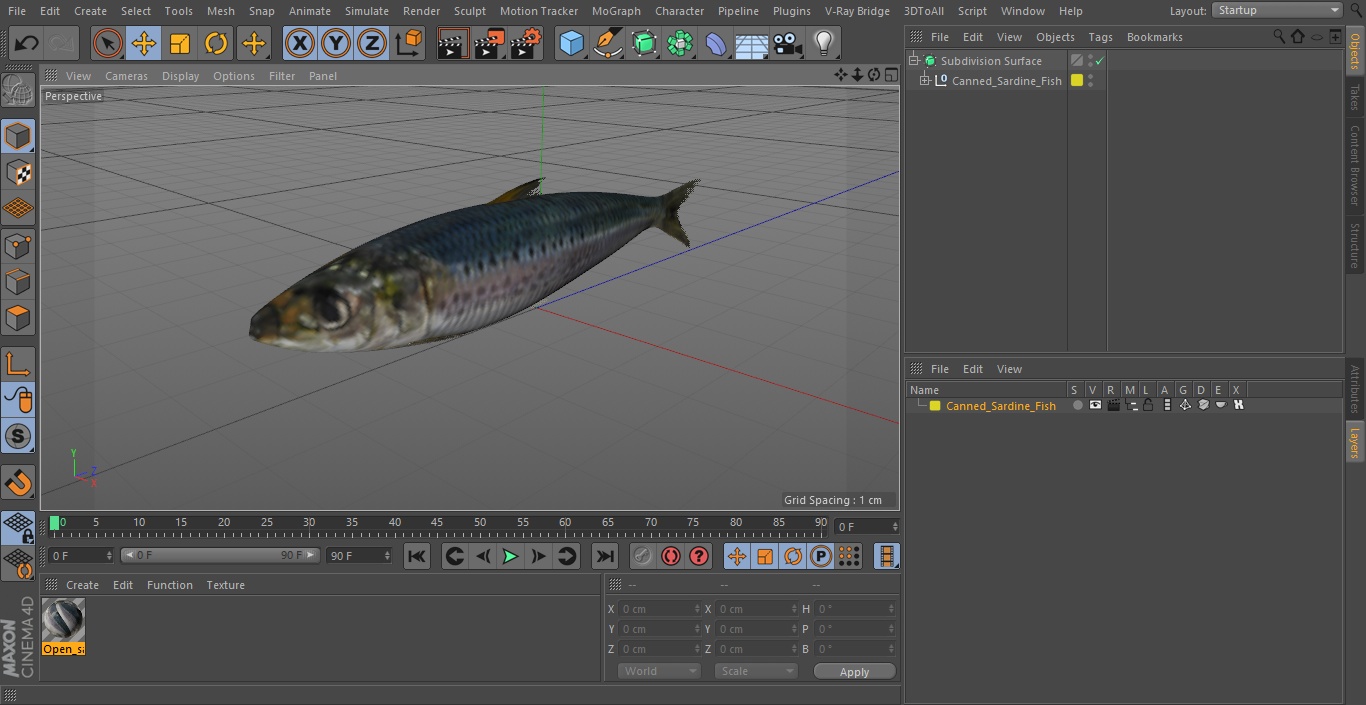The height and width of the screenshot is (705, 1366).
Task: Open Edit Render Settings
Action: point(526,43)
